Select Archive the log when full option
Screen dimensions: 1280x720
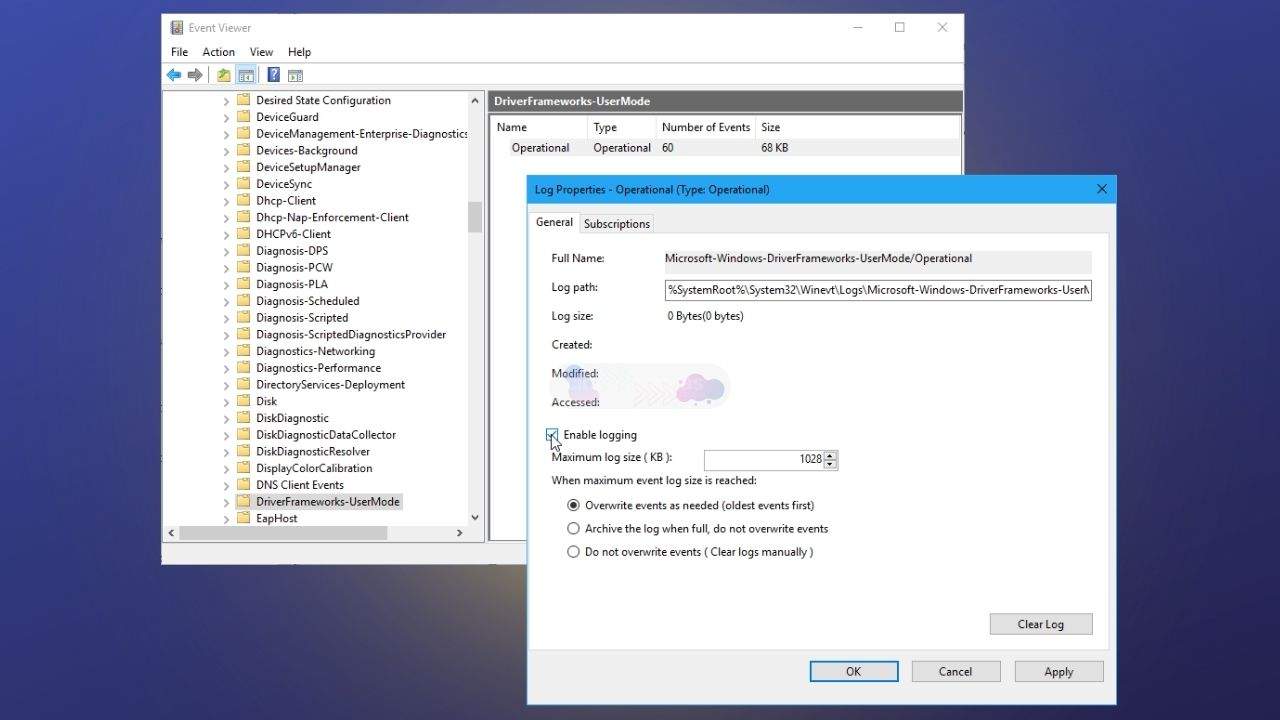pyautogui.click(x=573, y=528)
